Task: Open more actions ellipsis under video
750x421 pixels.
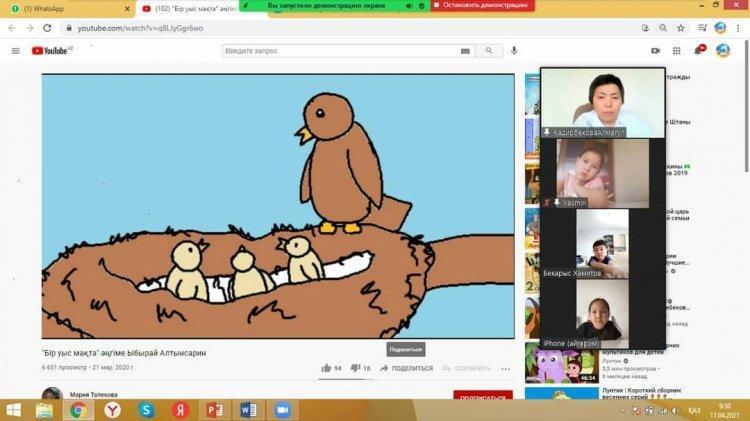Action: 506,368
